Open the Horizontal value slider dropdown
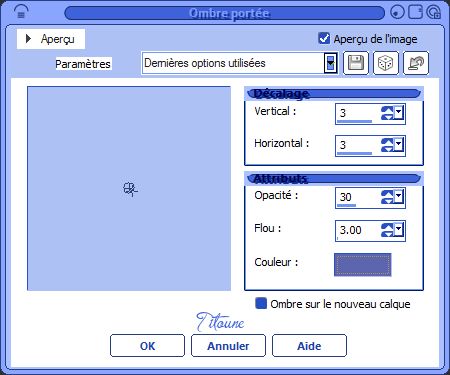 tap(399, 145)
